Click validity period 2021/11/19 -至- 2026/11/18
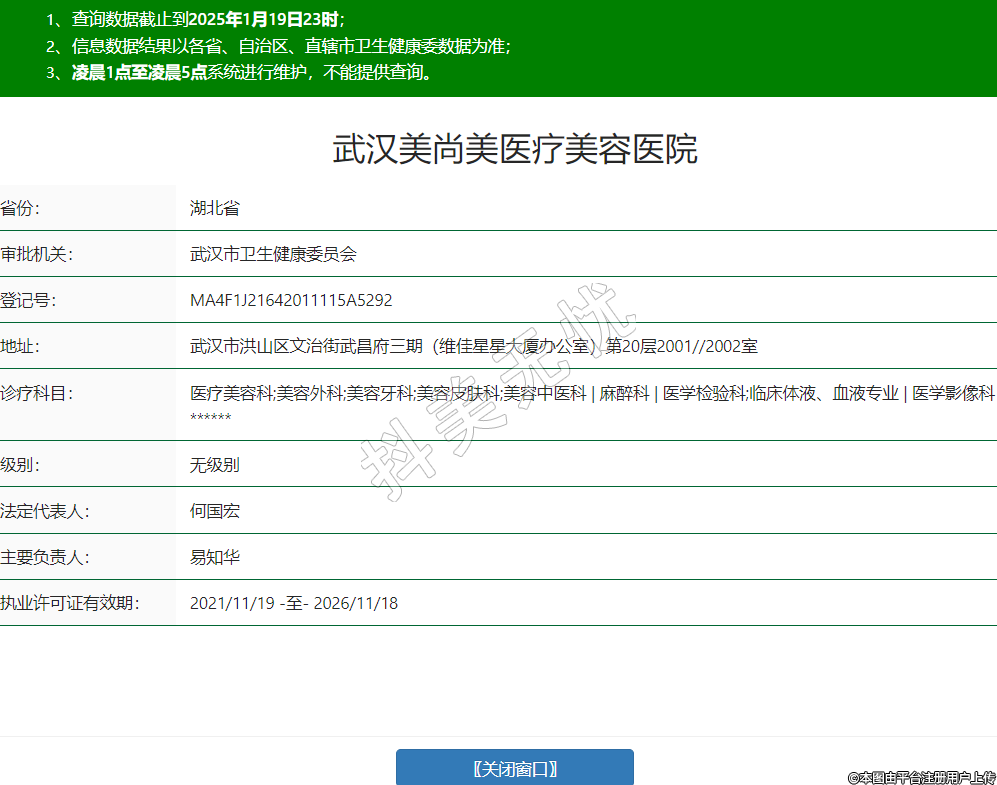This screenshot has width=997, height=785. click(294, 603)
